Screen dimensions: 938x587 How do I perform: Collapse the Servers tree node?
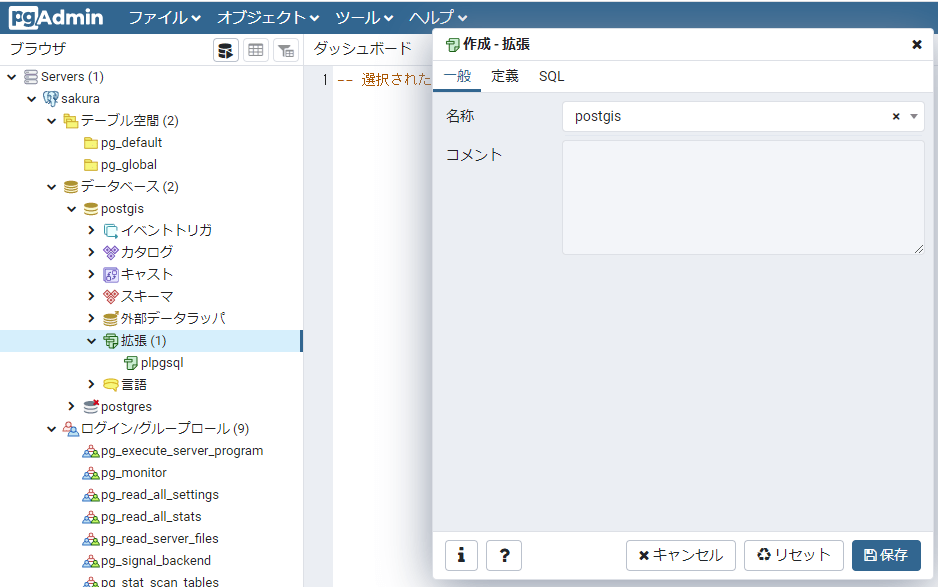[11, 77]
